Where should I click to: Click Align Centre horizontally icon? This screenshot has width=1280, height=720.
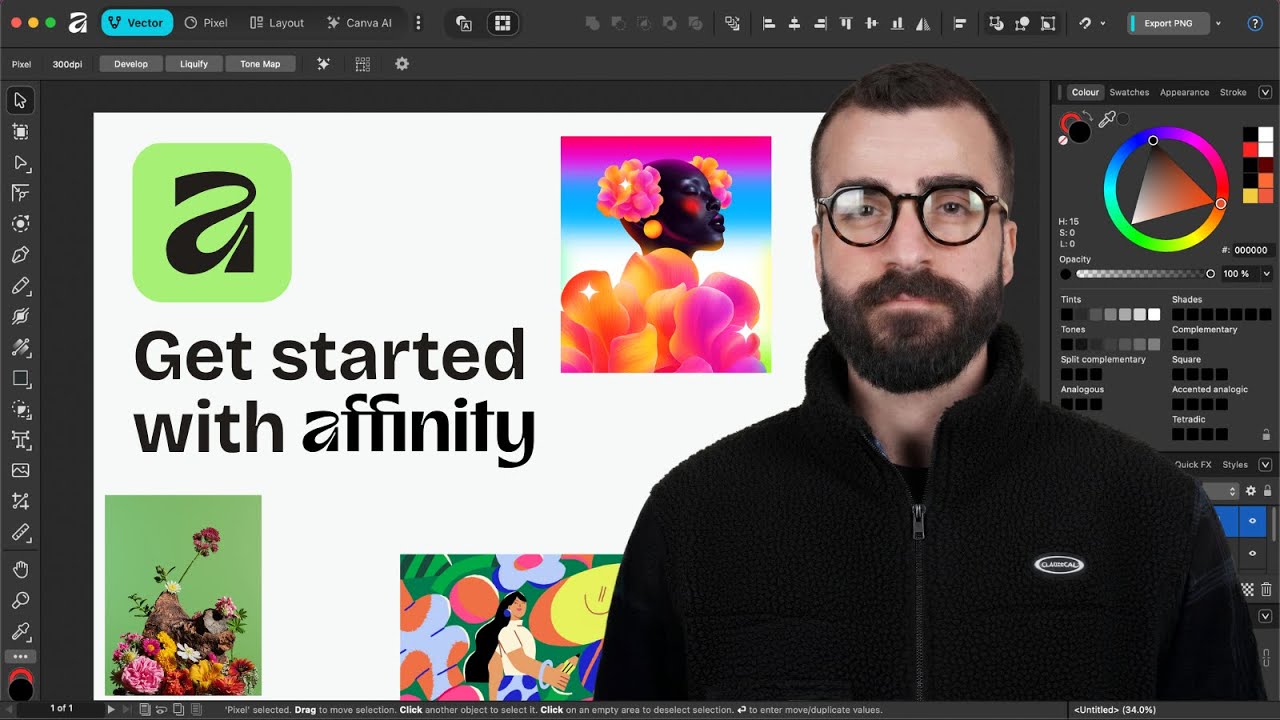[x=795, y=23]
